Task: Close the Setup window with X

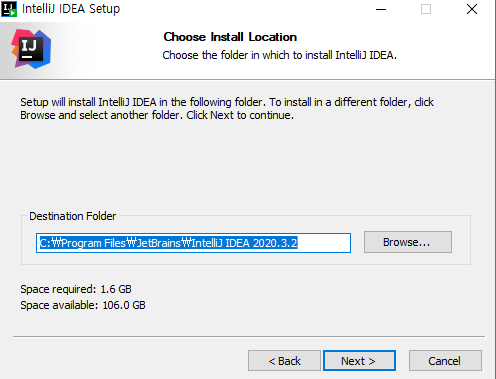Action: pyautogui.click(x=472, y=9)
